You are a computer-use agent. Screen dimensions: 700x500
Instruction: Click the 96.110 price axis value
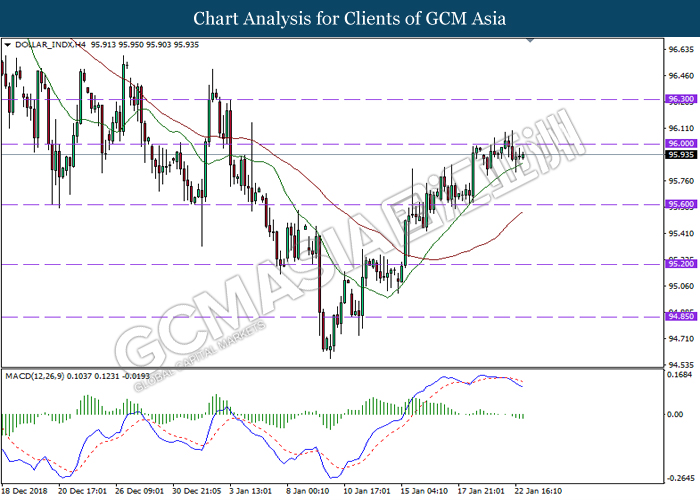(681, 129)
